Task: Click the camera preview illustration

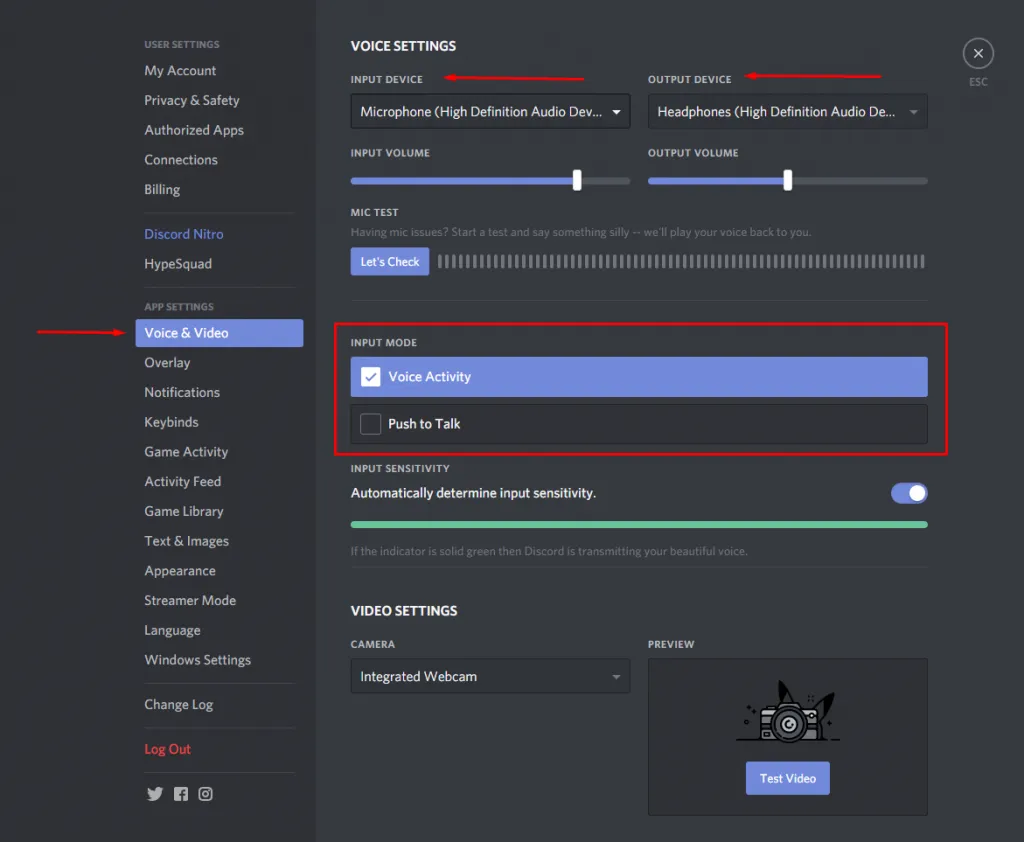Action: tap(788, 711)
